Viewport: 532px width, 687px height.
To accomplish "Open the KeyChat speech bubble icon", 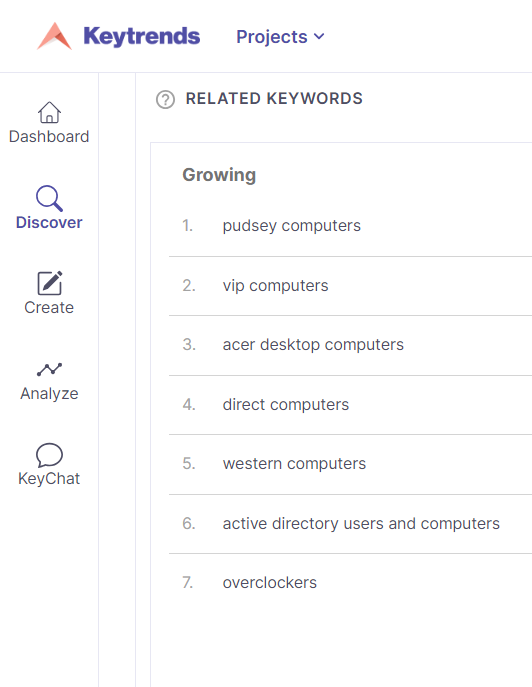I will (x=49, y=455).
